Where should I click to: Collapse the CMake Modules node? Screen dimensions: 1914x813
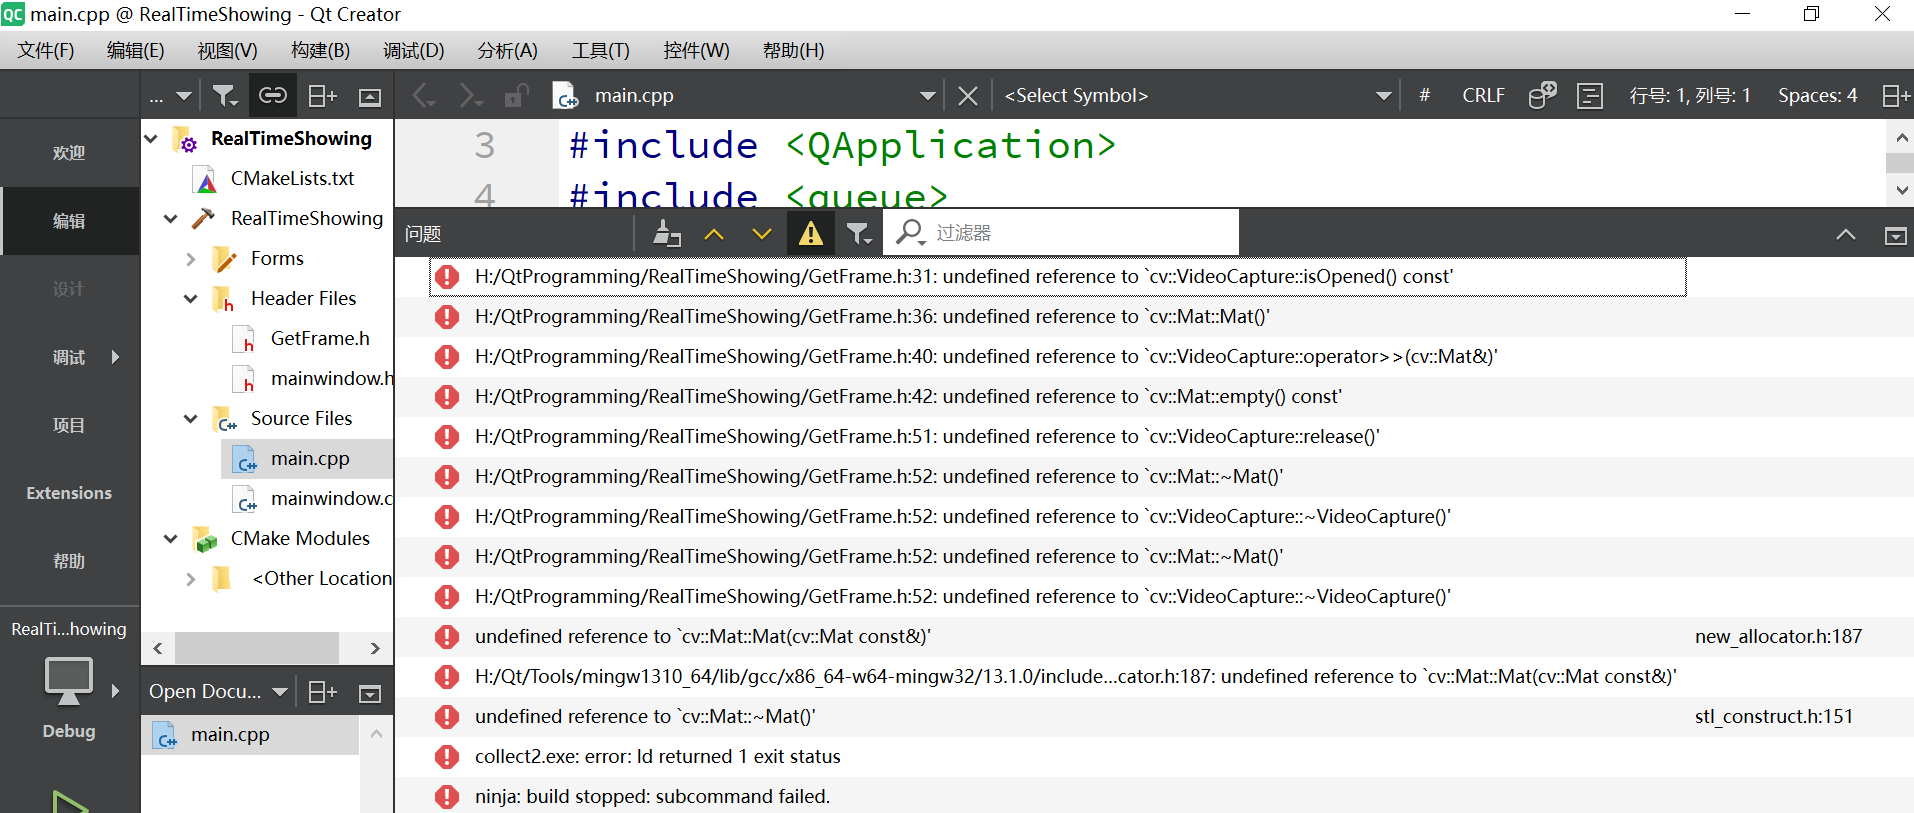pos(171,538)
